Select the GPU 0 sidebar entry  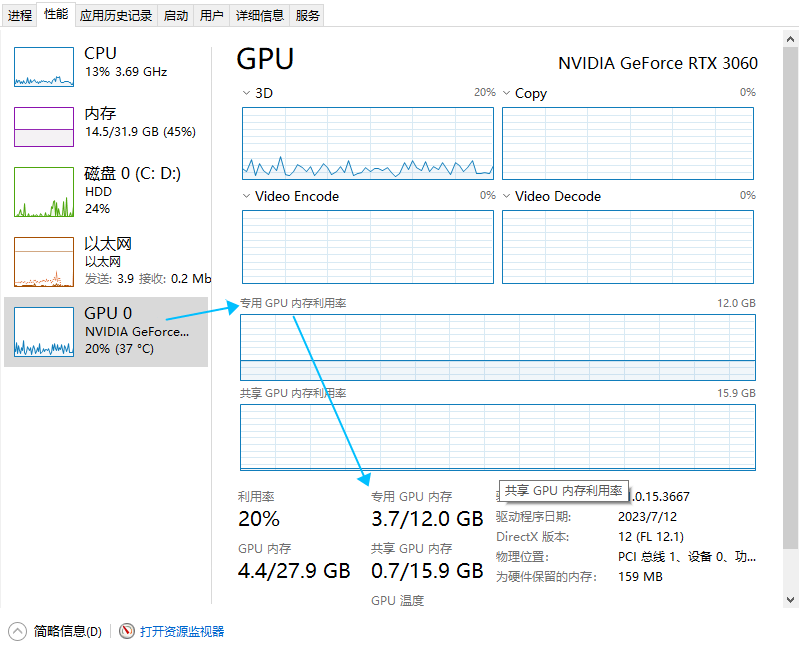click(x=106, y=332)
